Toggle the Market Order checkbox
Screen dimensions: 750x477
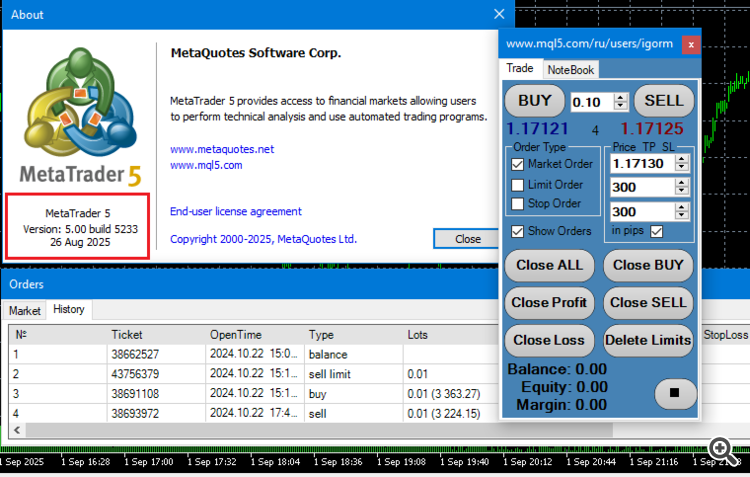[x=517, y=164]
